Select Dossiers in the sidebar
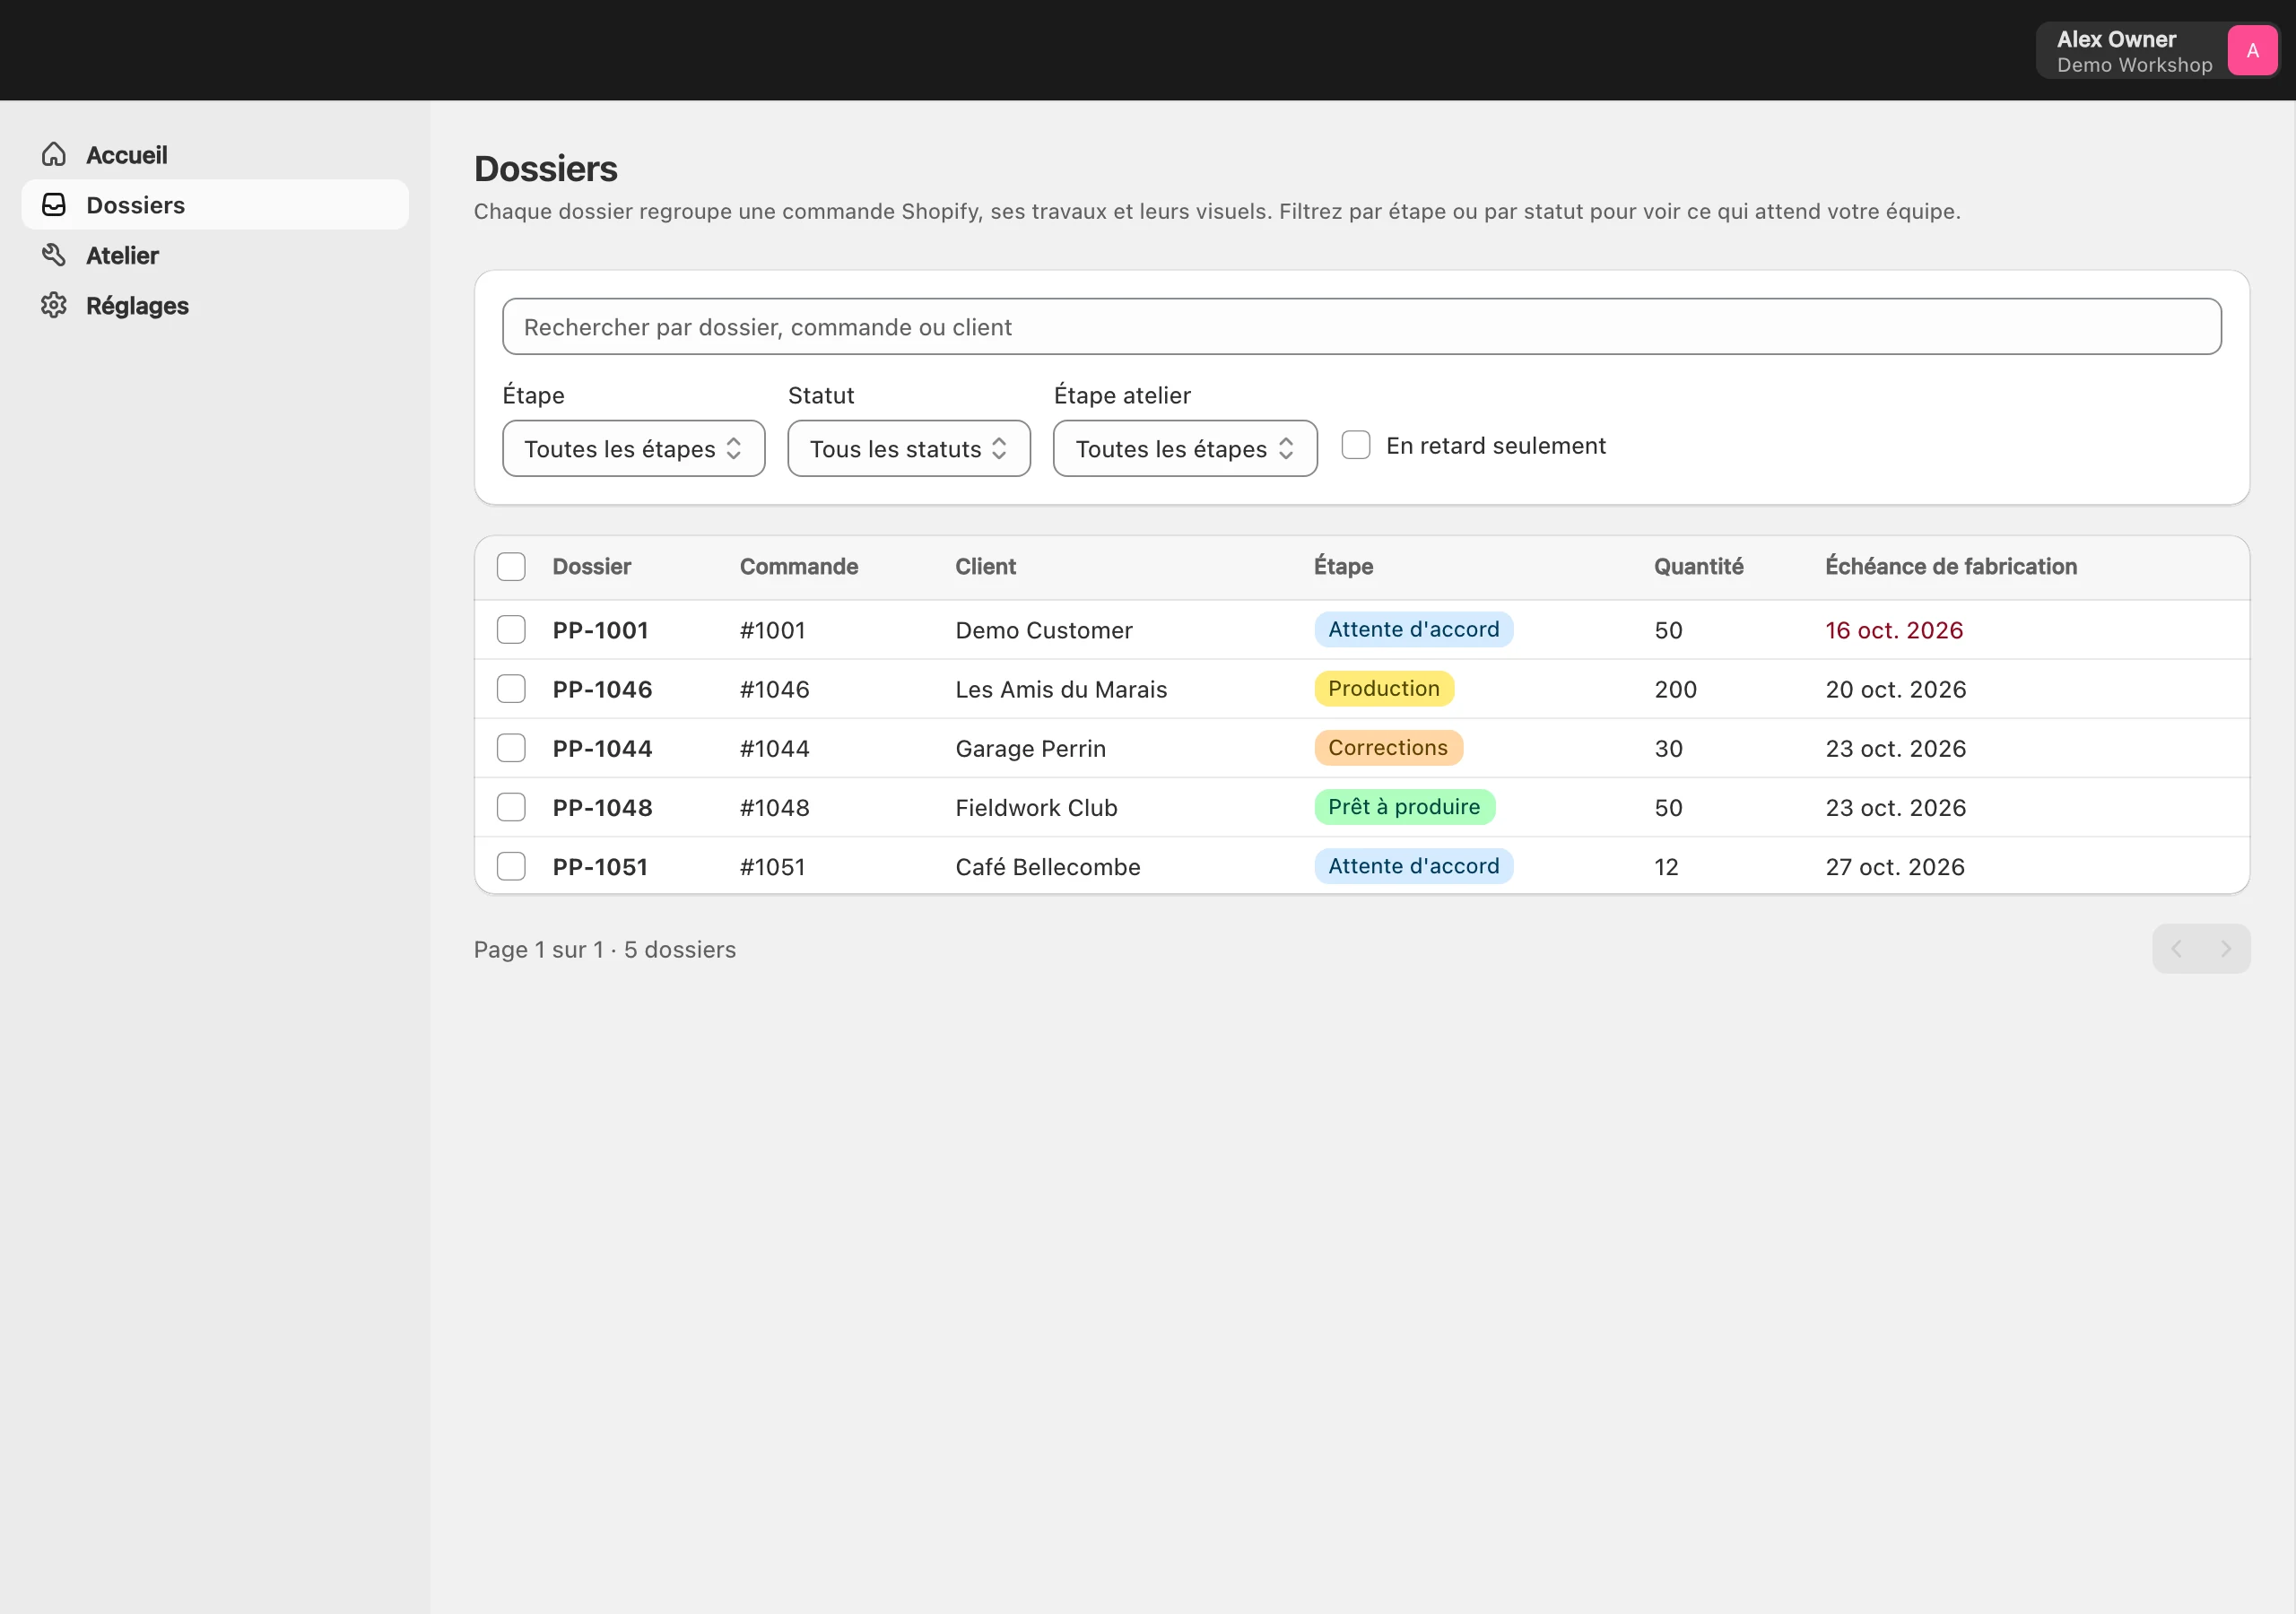The height and width of the screenshot is (1614, 2296). coord(215,204)
